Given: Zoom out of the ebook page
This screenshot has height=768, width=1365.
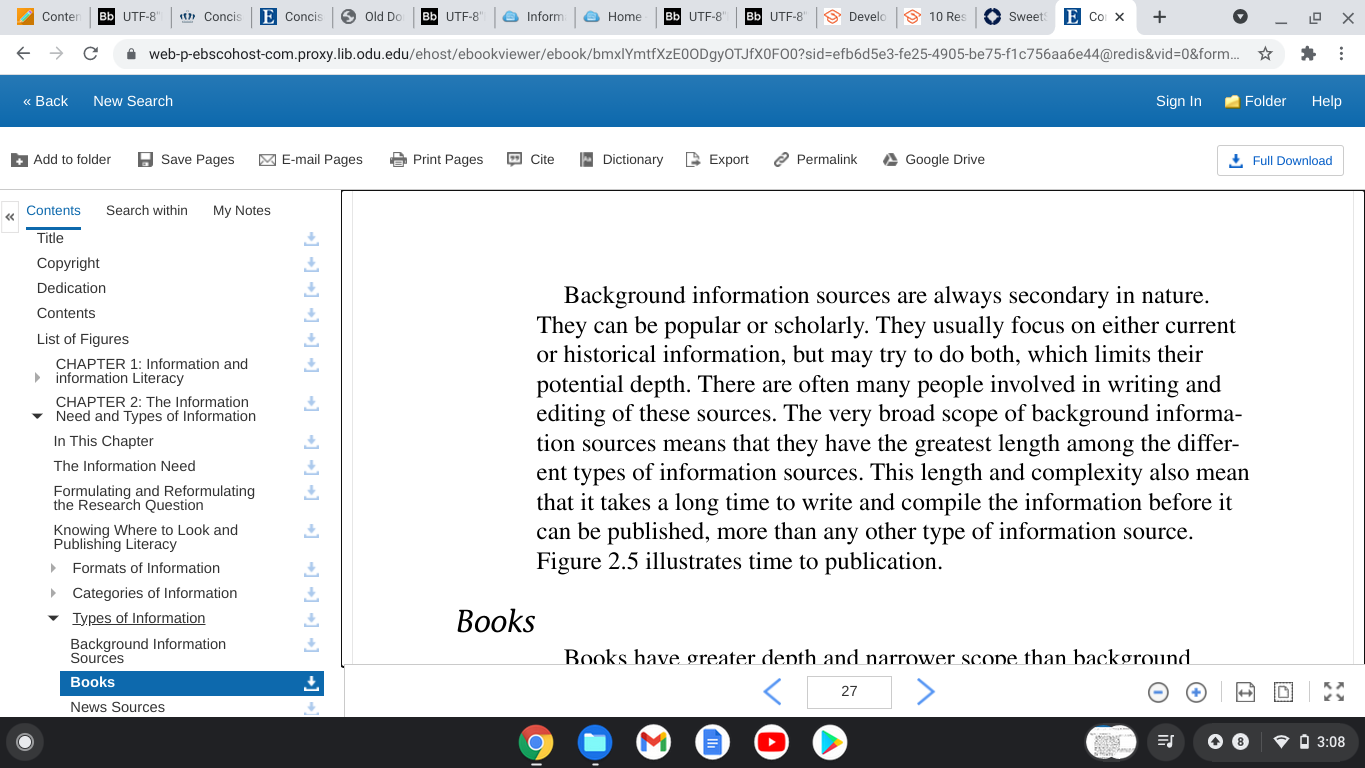Looking at the screenshot, I should 1158,692.
